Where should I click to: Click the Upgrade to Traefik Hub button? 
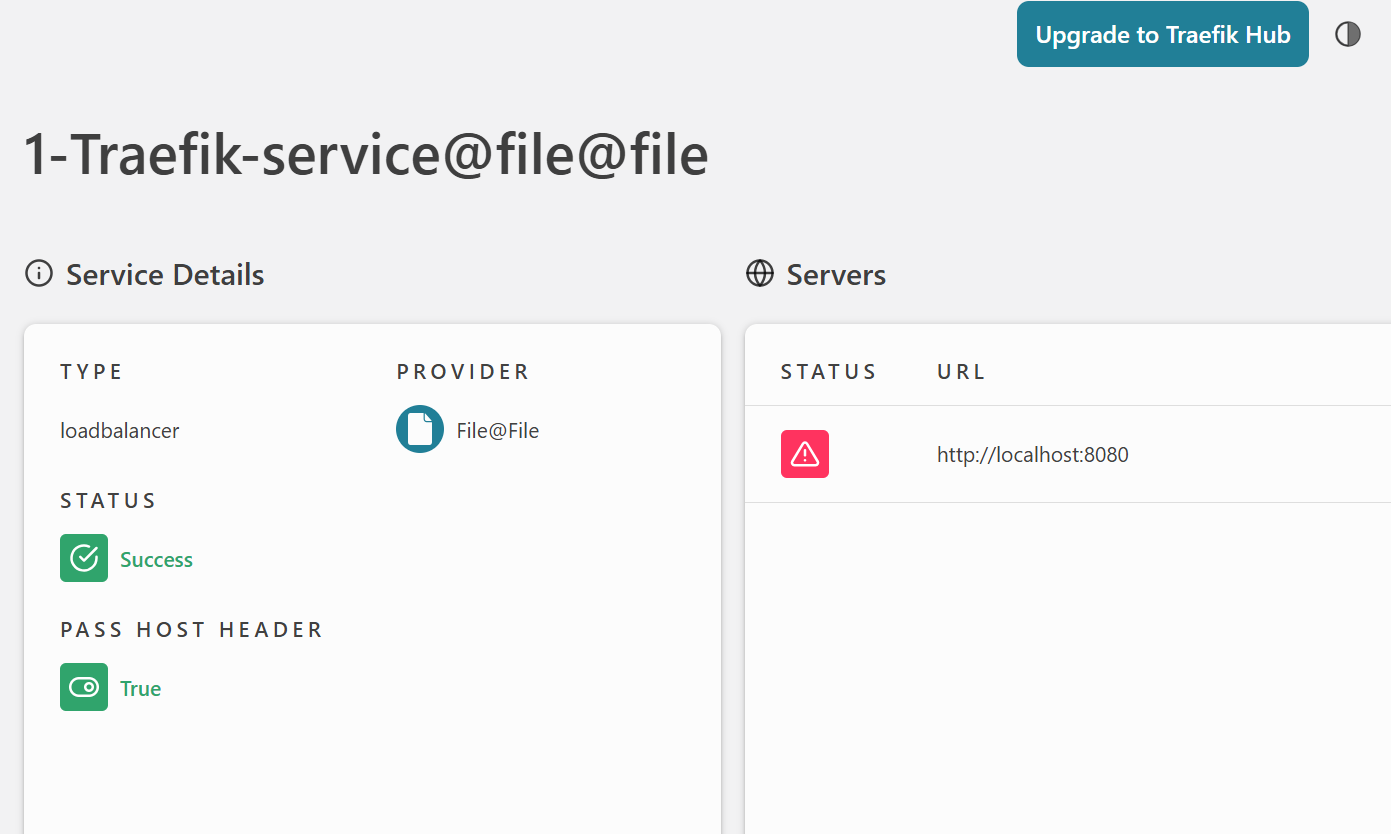tap(1162, 35)
